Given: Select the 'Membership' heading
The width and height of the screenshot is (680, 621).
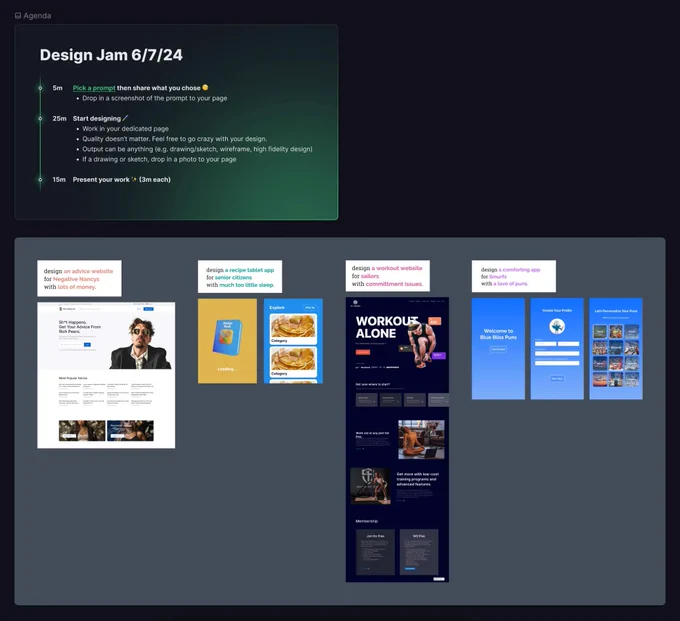Looking at the screenshot, I should 366,521.
